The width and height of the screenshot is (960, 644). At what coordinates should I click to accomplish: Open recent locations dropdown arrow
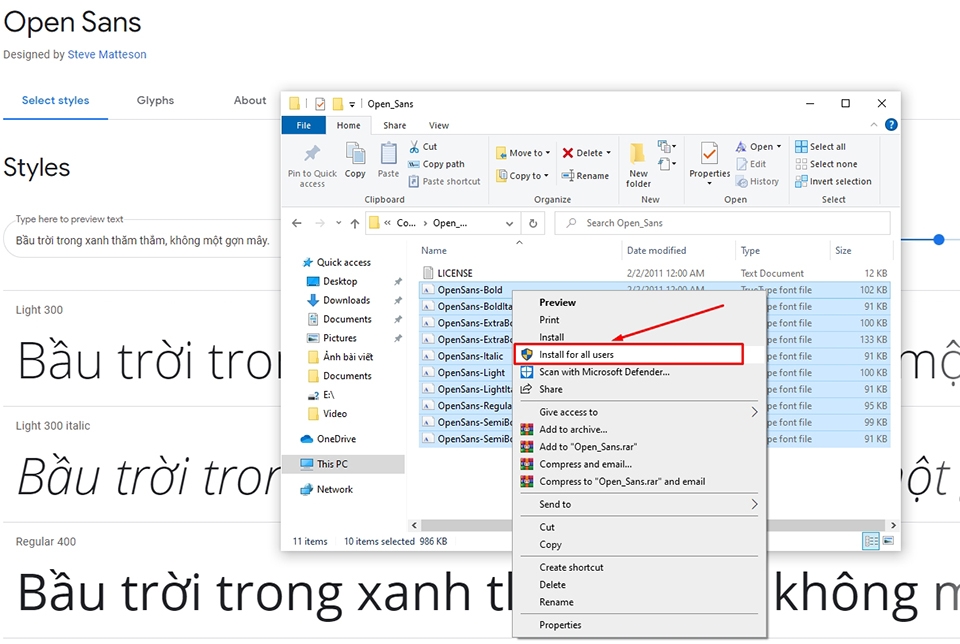pyautogui.click(x=339, y=223)
